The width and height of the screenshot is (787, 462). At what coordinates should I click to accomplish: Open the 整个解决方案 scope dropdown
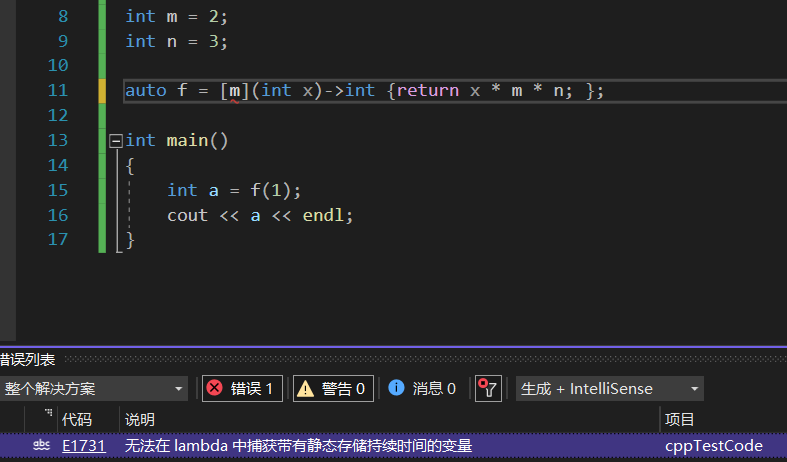point(95,389)
